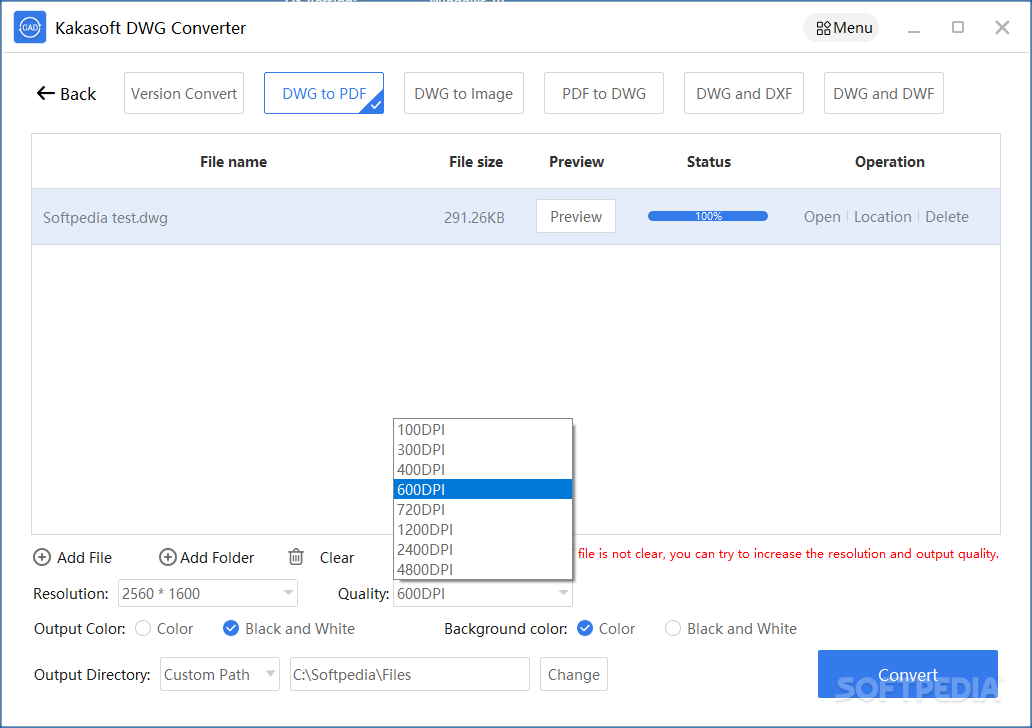
Task: Click the red resolution hint text
Action: tap(787, 554)
